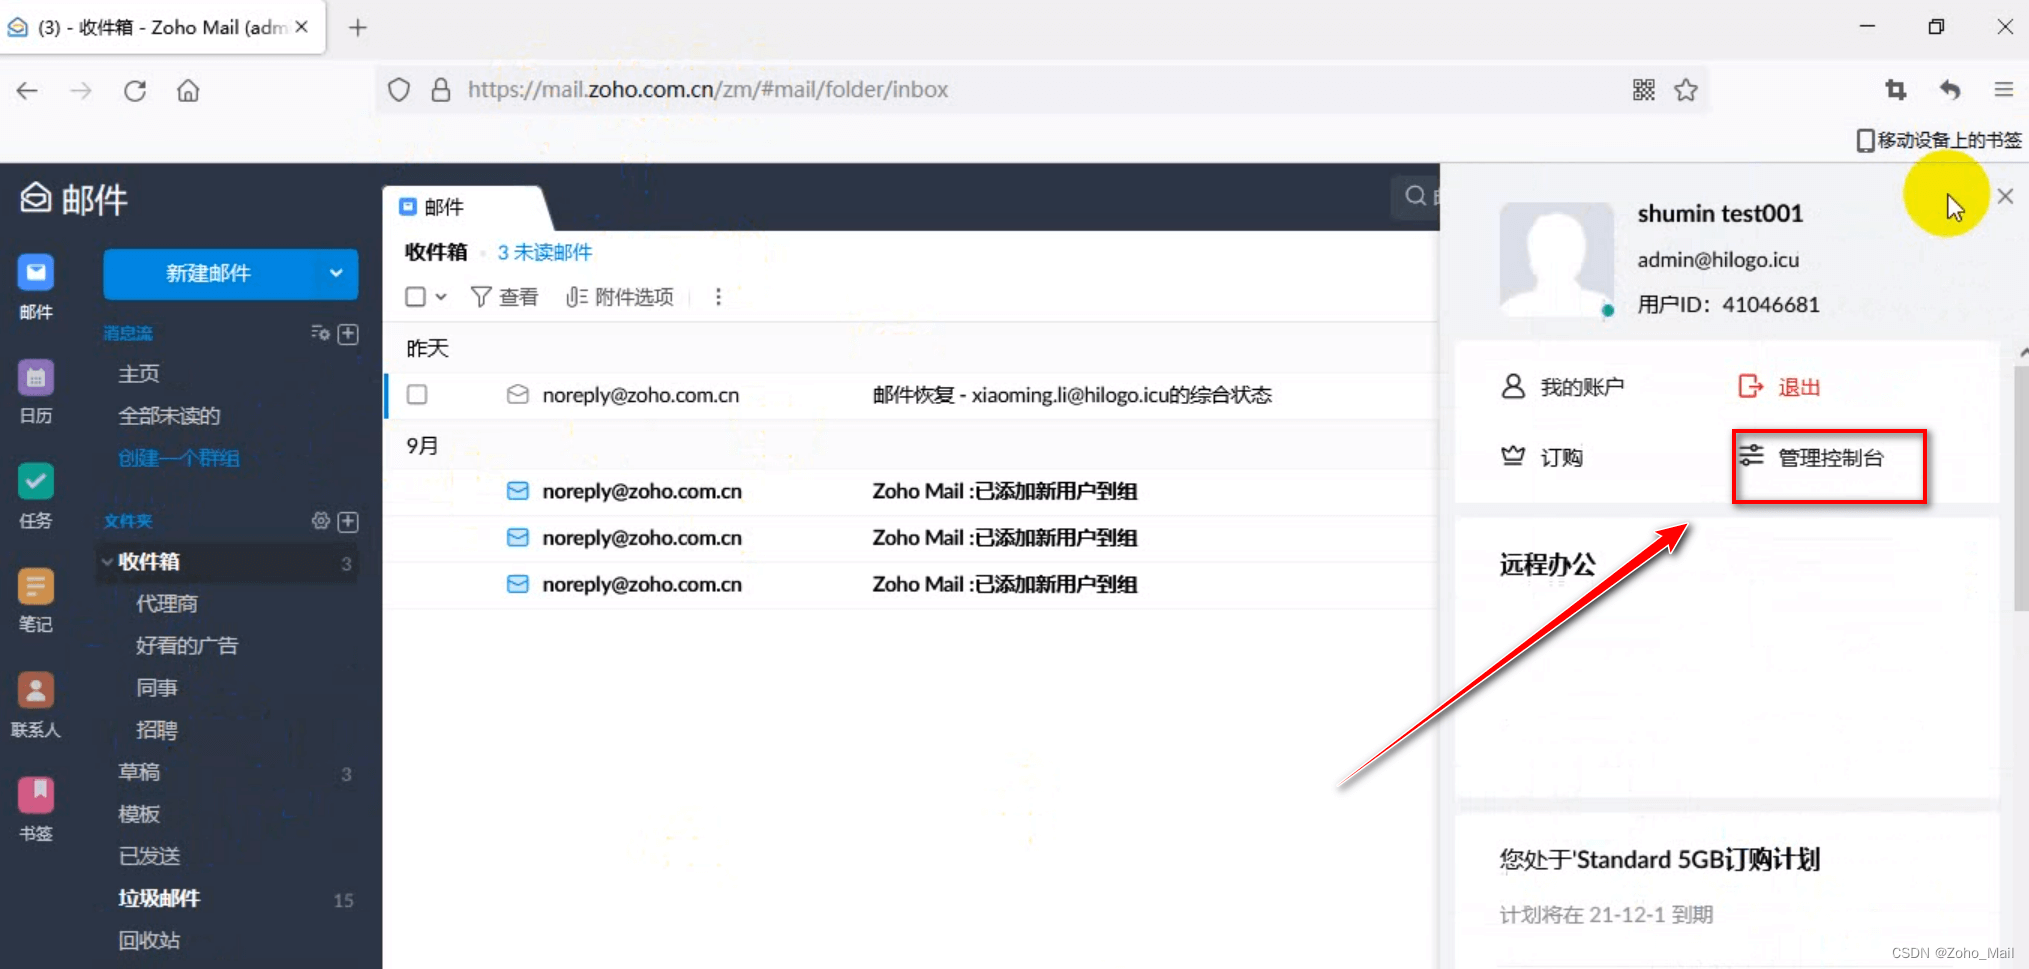Click the tracking protection shield icon
The height and width of the screenshot is (969, 2029).
(x=399, y=90)
